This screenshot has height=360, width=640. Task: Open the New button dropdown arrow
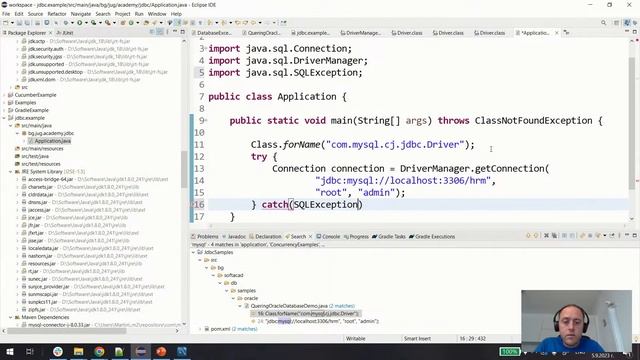click(x=12, y=23)
